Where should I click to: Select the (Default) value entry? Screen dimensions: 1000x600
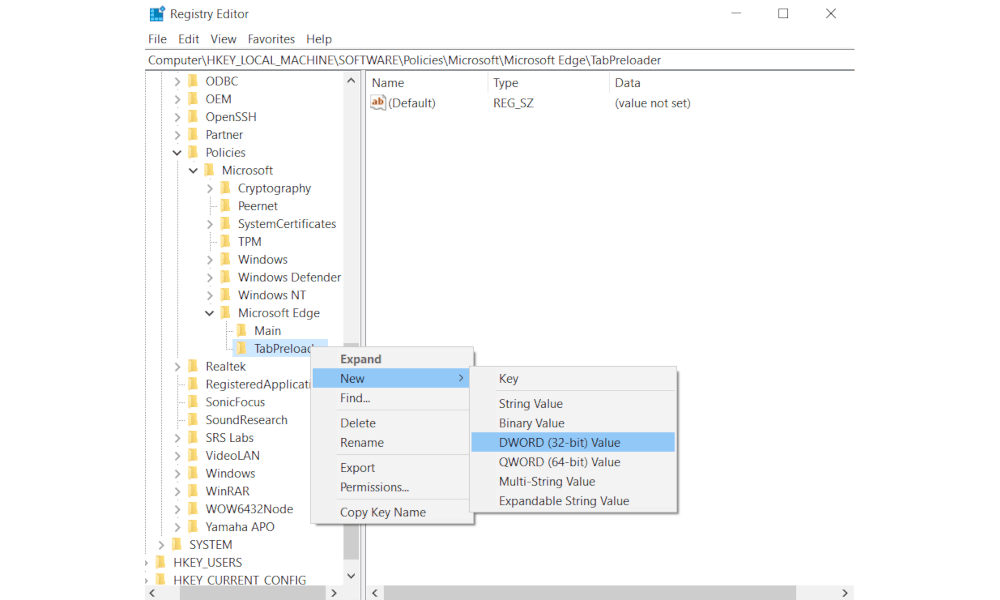[411, 103]
